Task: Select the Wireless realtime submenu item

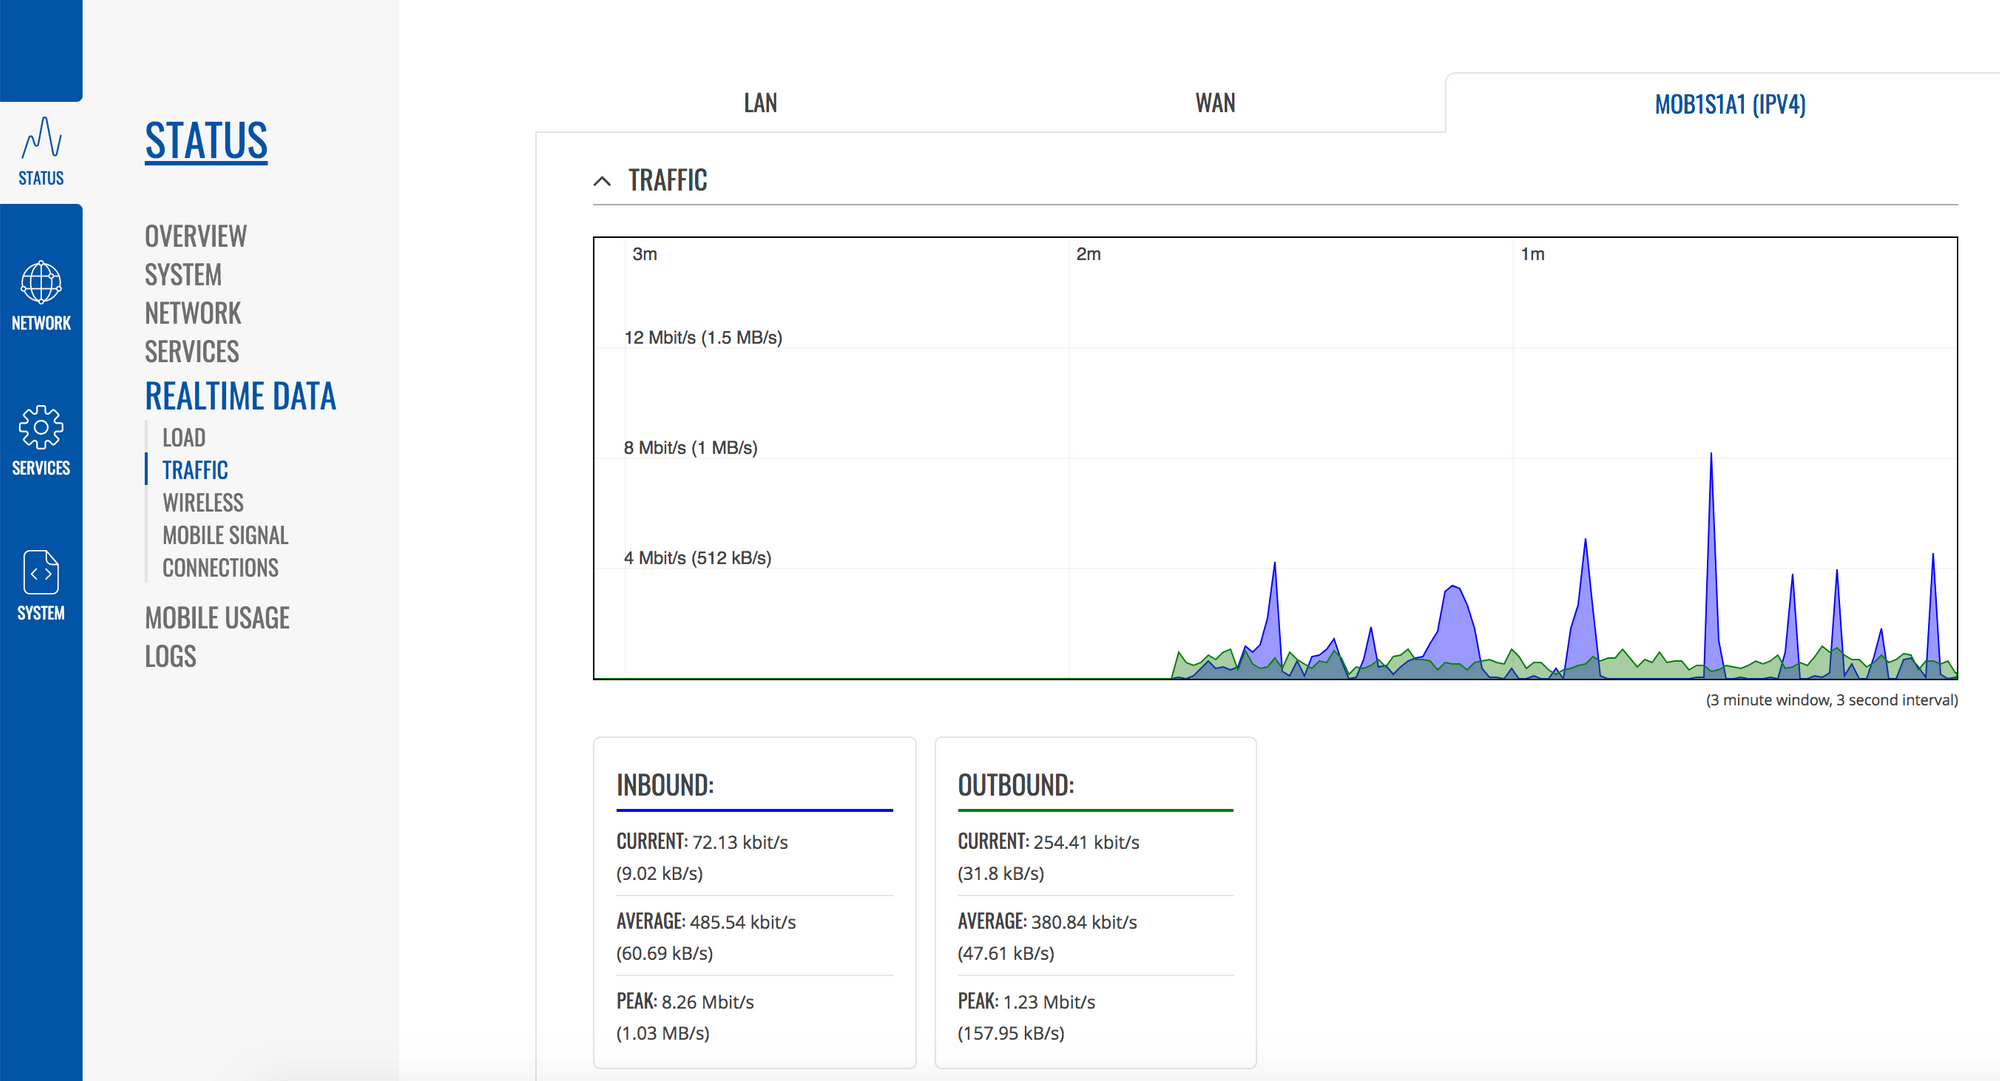Action: pos(203,503)
